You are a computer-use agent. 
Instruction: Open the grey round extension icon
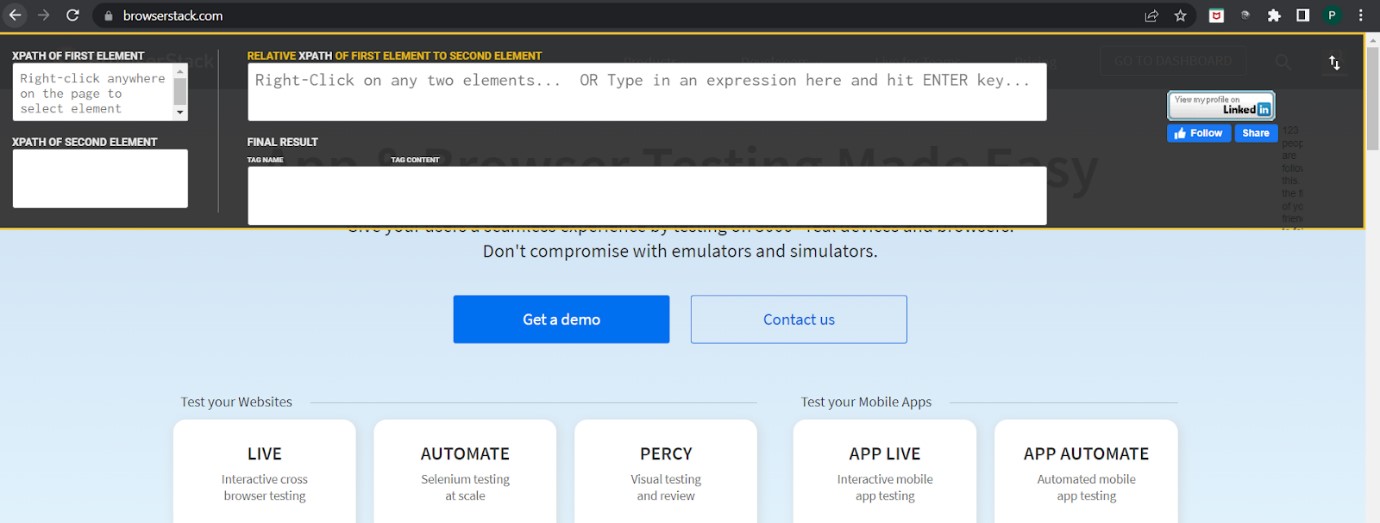pyautogui.click(x=1245, y=15)
